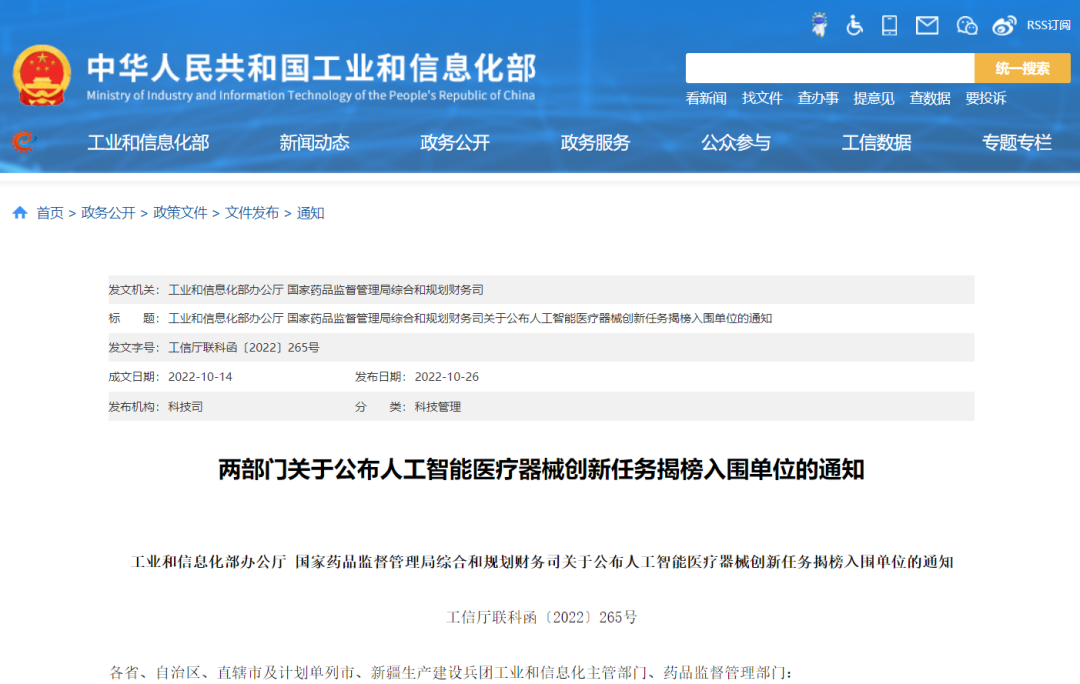This screenshot has height=684, width=1080.
Task: Click the mobile phone version icon
Action: [889, 25]
